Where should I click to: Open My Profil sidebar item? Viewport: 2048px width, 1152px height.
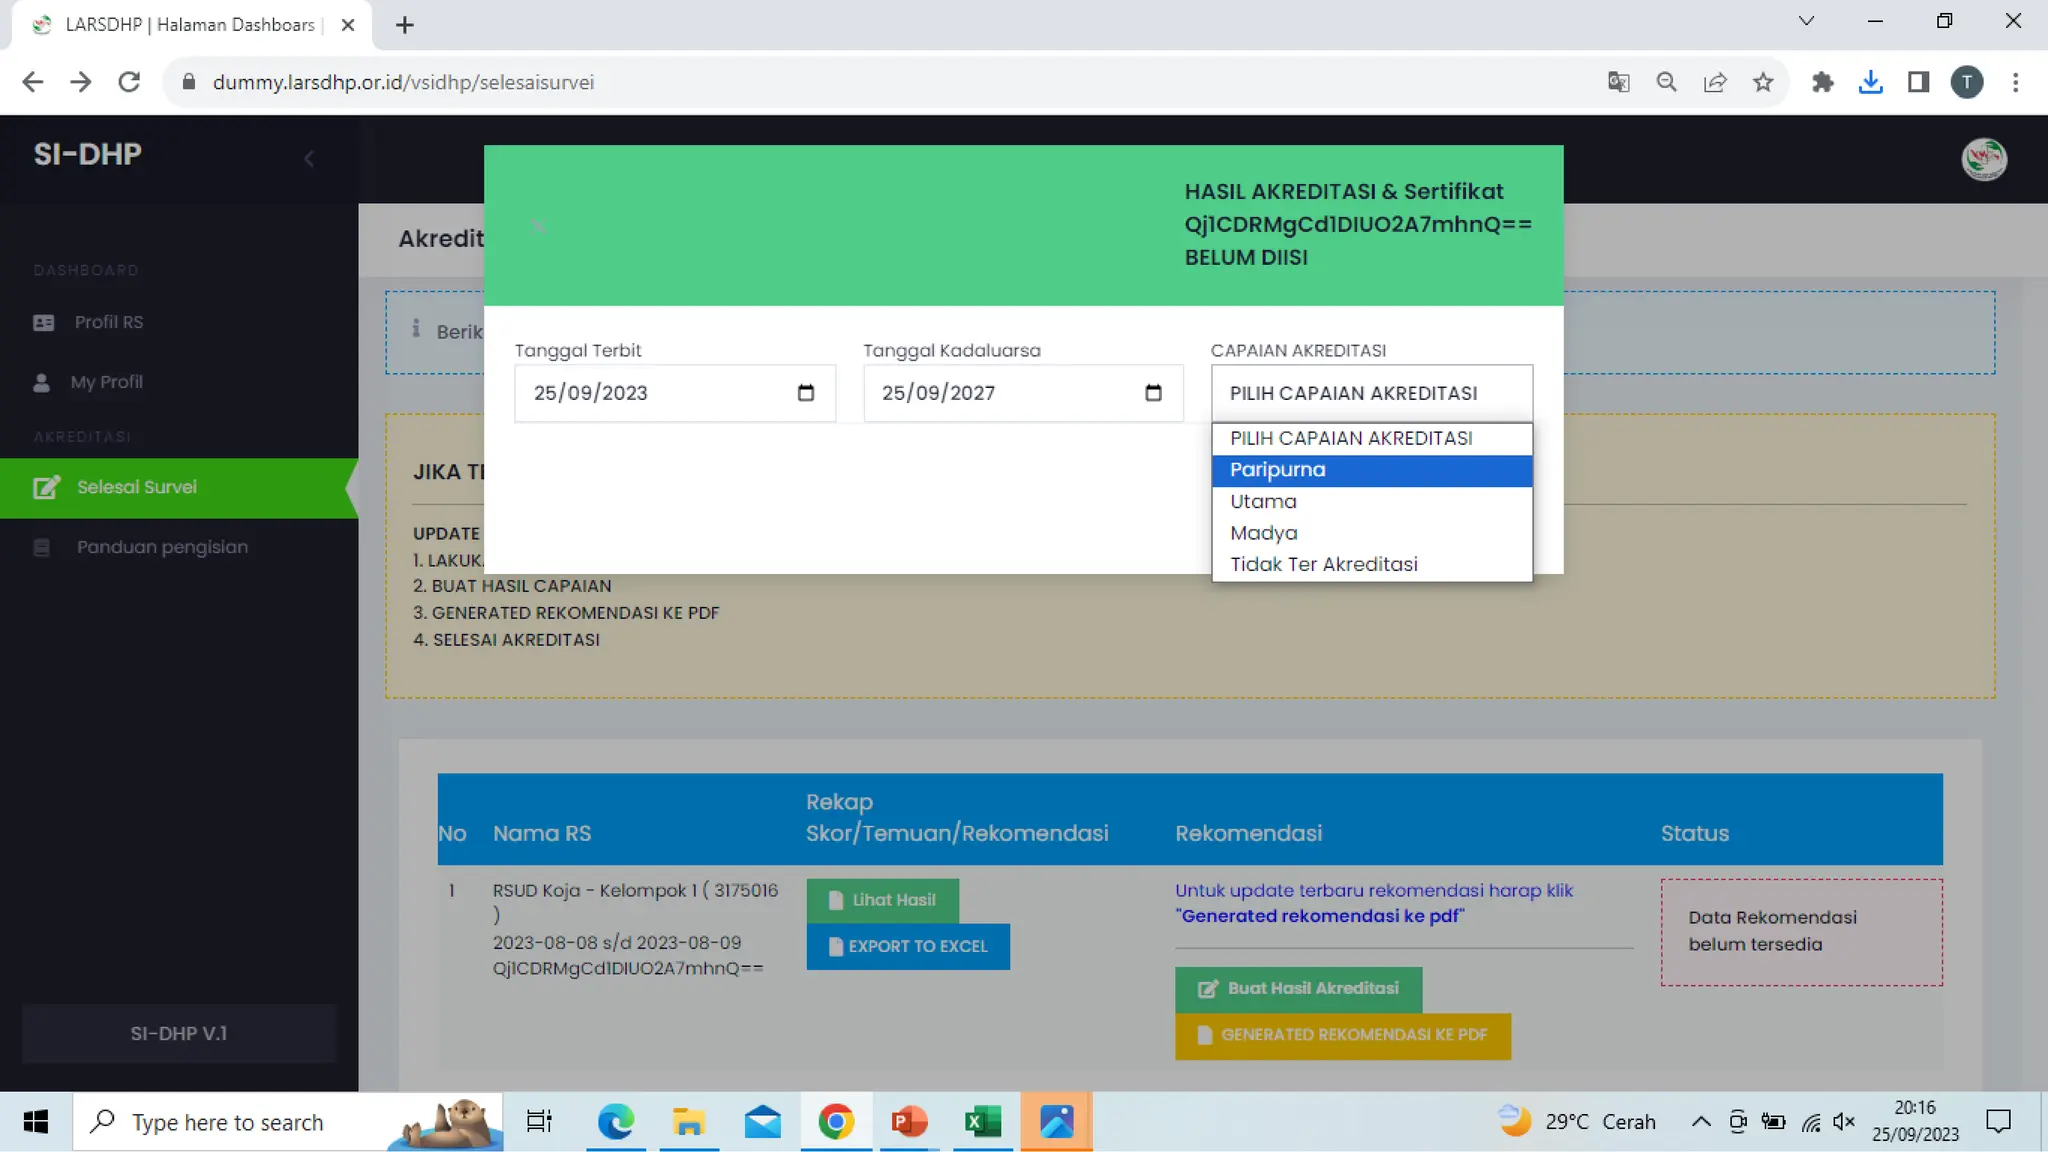pos(106,382)
